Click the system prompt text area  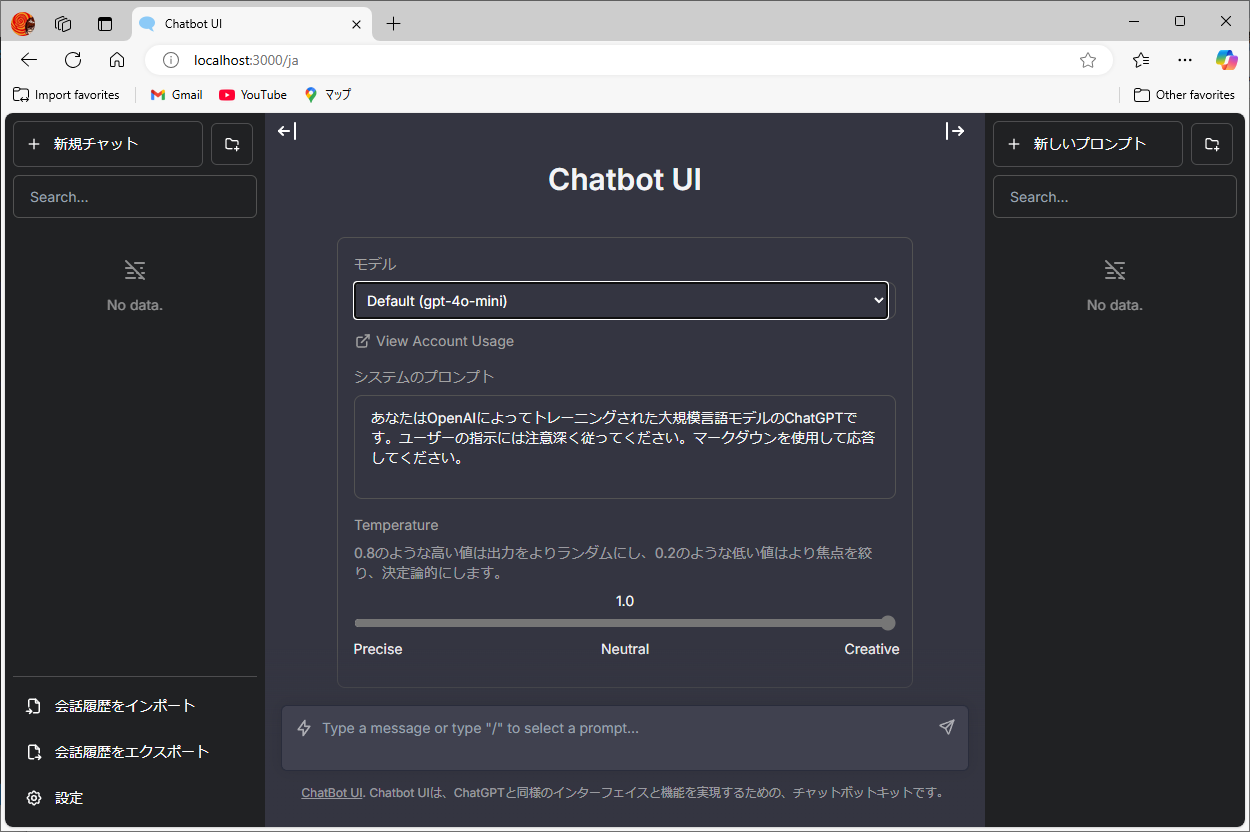(625, 447)
